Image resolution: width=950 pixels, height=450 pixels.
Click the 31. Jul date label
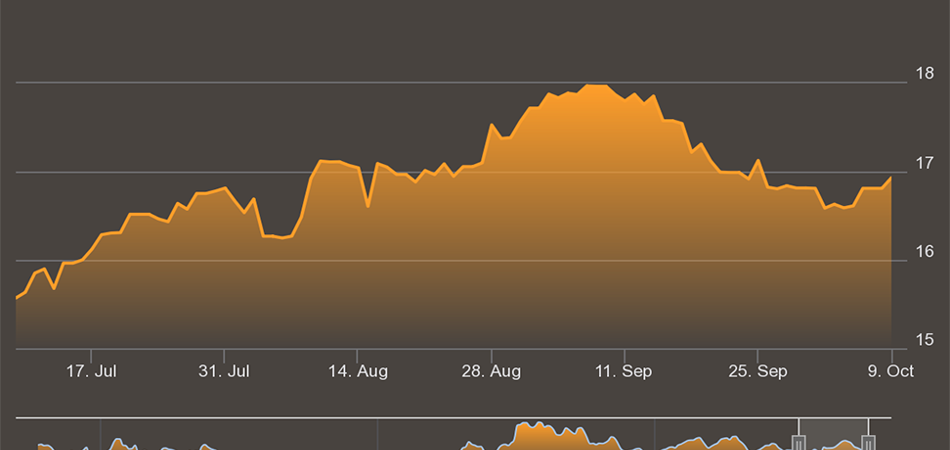click(224, 371)
